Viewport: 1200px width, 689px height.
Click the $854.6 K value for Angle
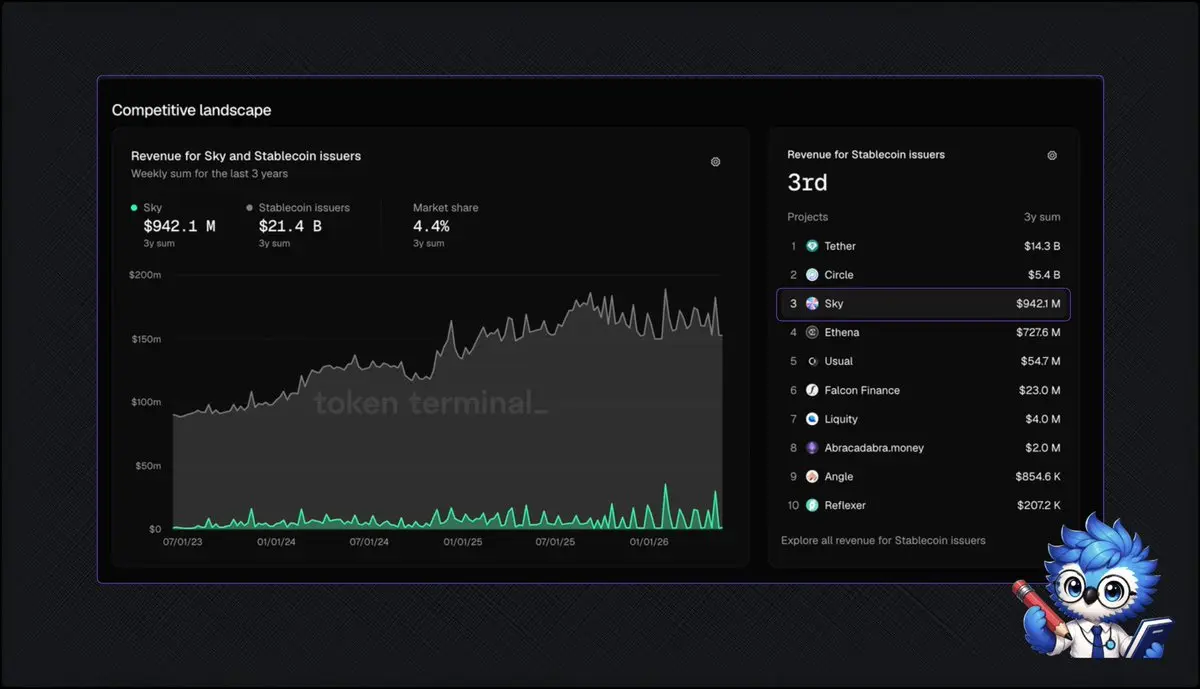click(x=1039, y=477)
